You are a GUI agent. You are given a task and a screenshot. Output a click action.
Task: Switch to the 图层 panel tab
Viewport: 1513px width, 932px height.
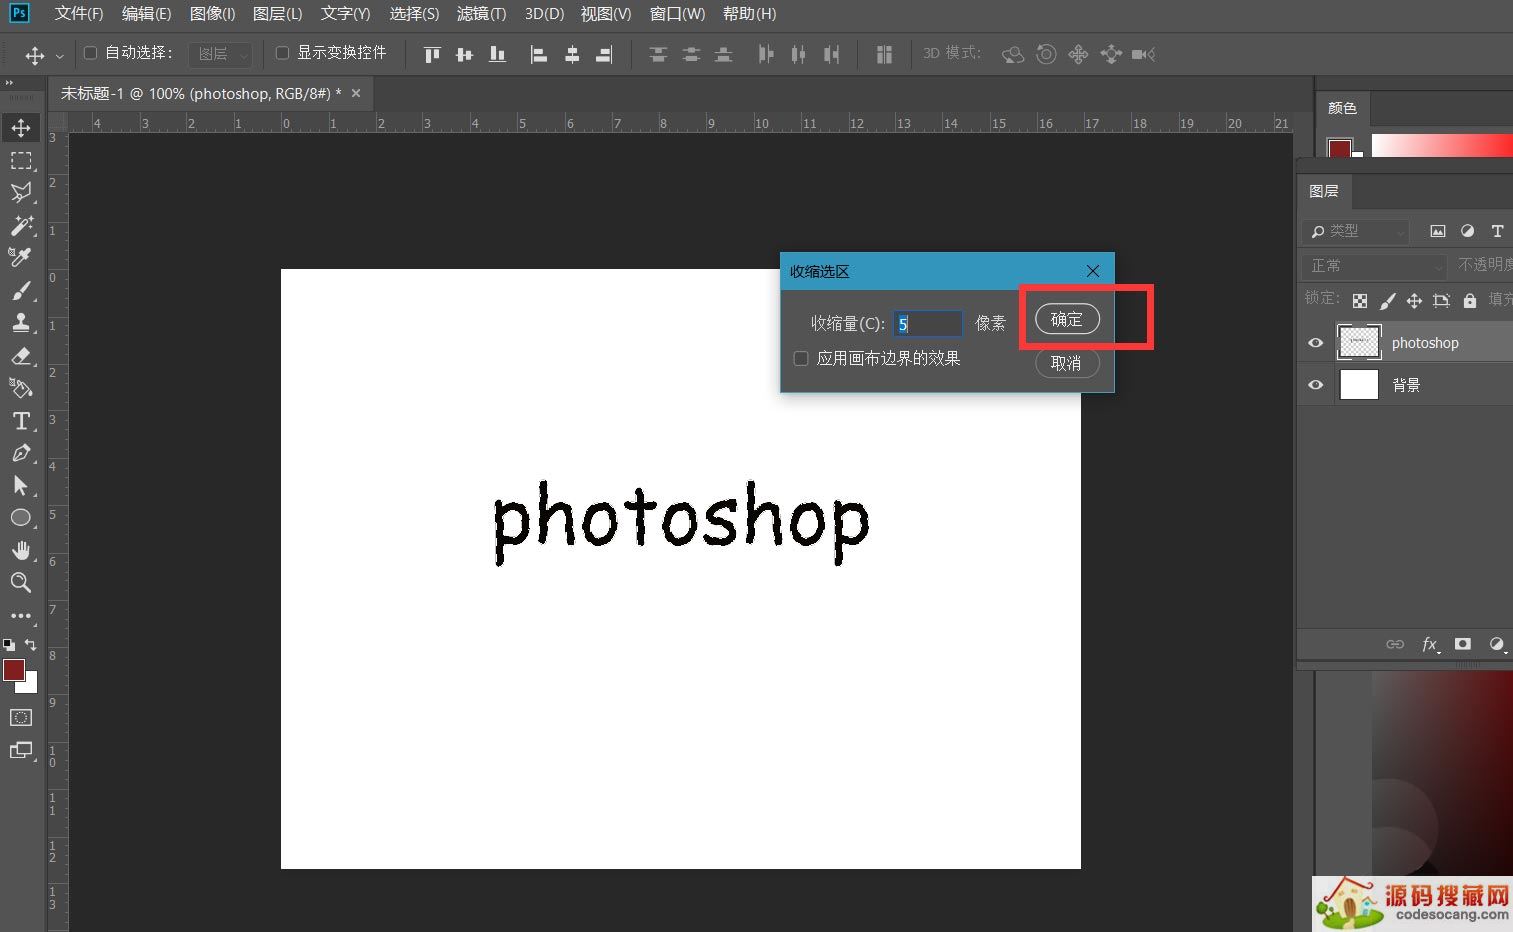click(1323, 191)
